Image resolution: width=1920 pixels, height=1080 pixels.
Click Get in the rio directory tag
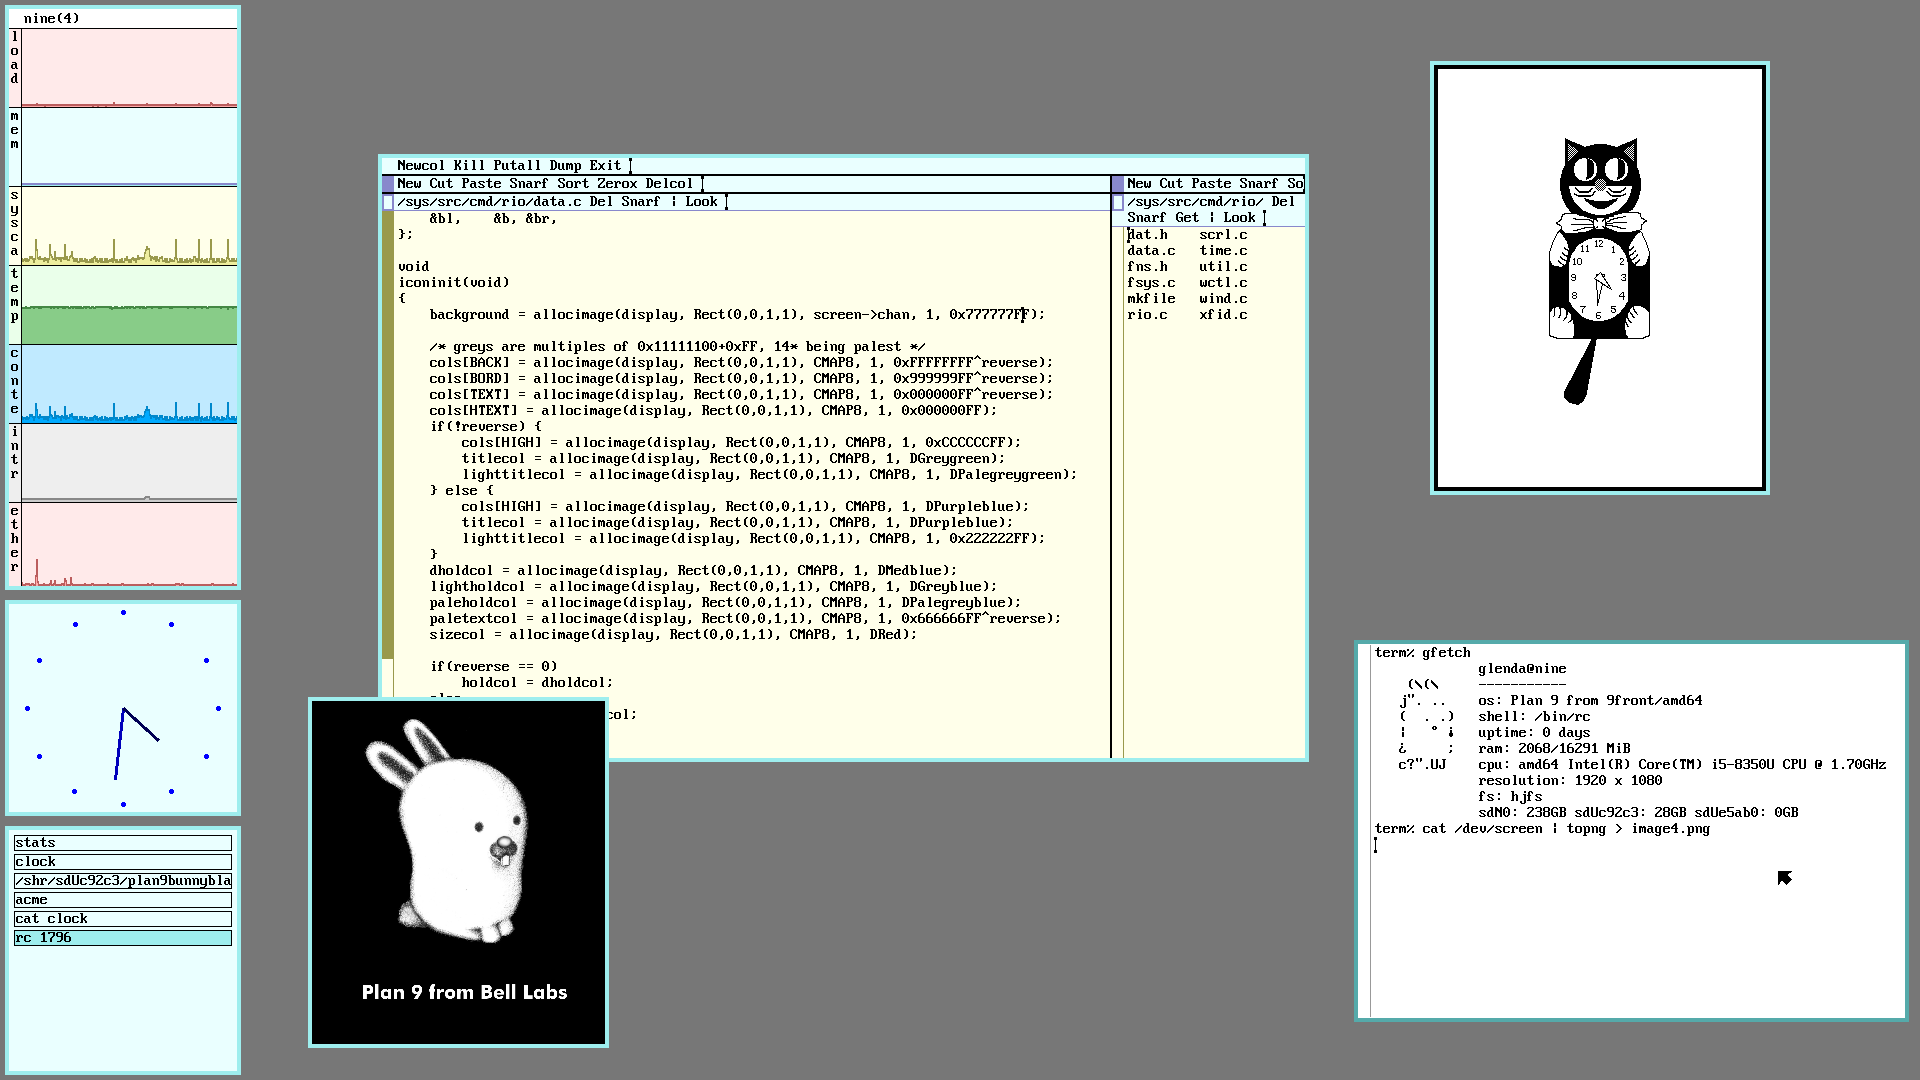1186,218
